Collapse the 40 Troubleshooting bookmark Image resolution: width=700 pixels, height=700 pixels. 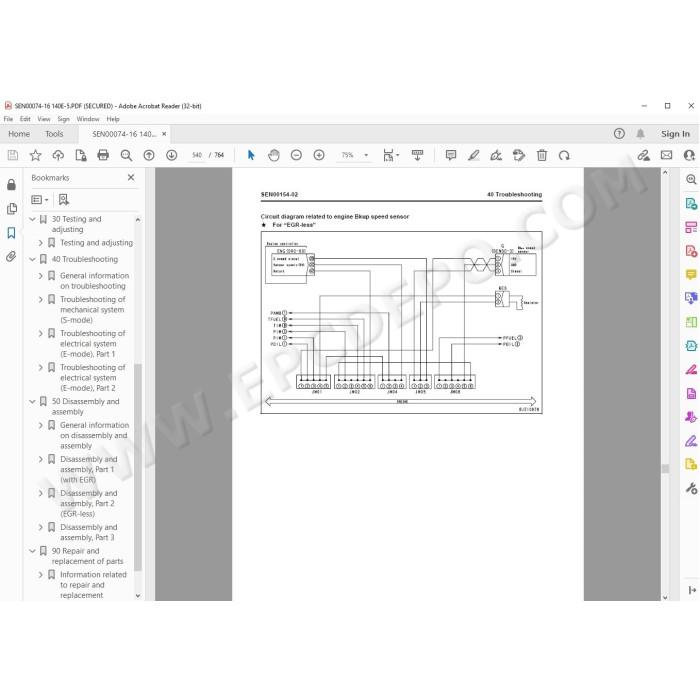(33, 259)
